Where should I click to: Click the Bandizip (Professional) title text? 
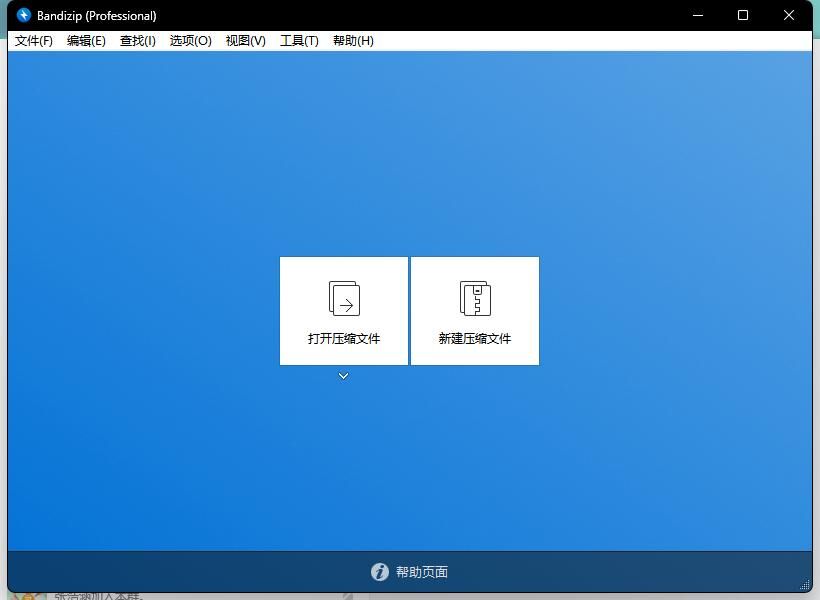97,15
